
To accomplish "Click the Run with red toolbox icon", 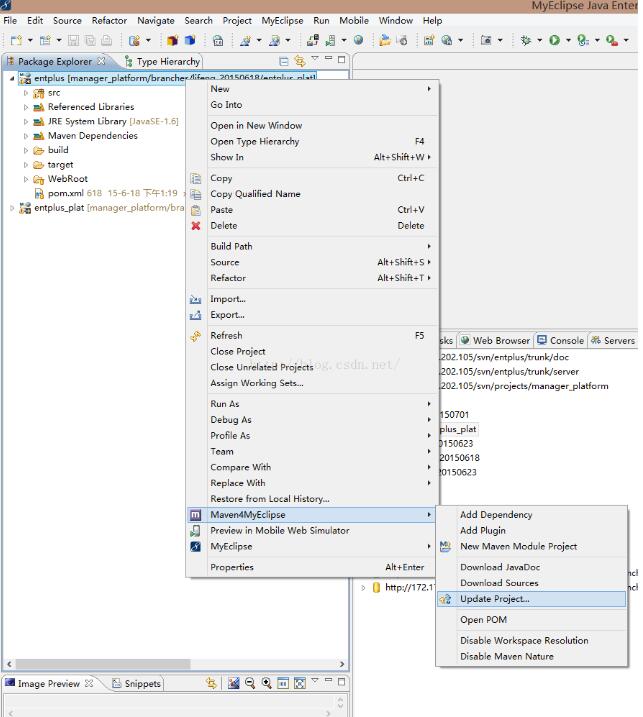I will click(611, 40).
